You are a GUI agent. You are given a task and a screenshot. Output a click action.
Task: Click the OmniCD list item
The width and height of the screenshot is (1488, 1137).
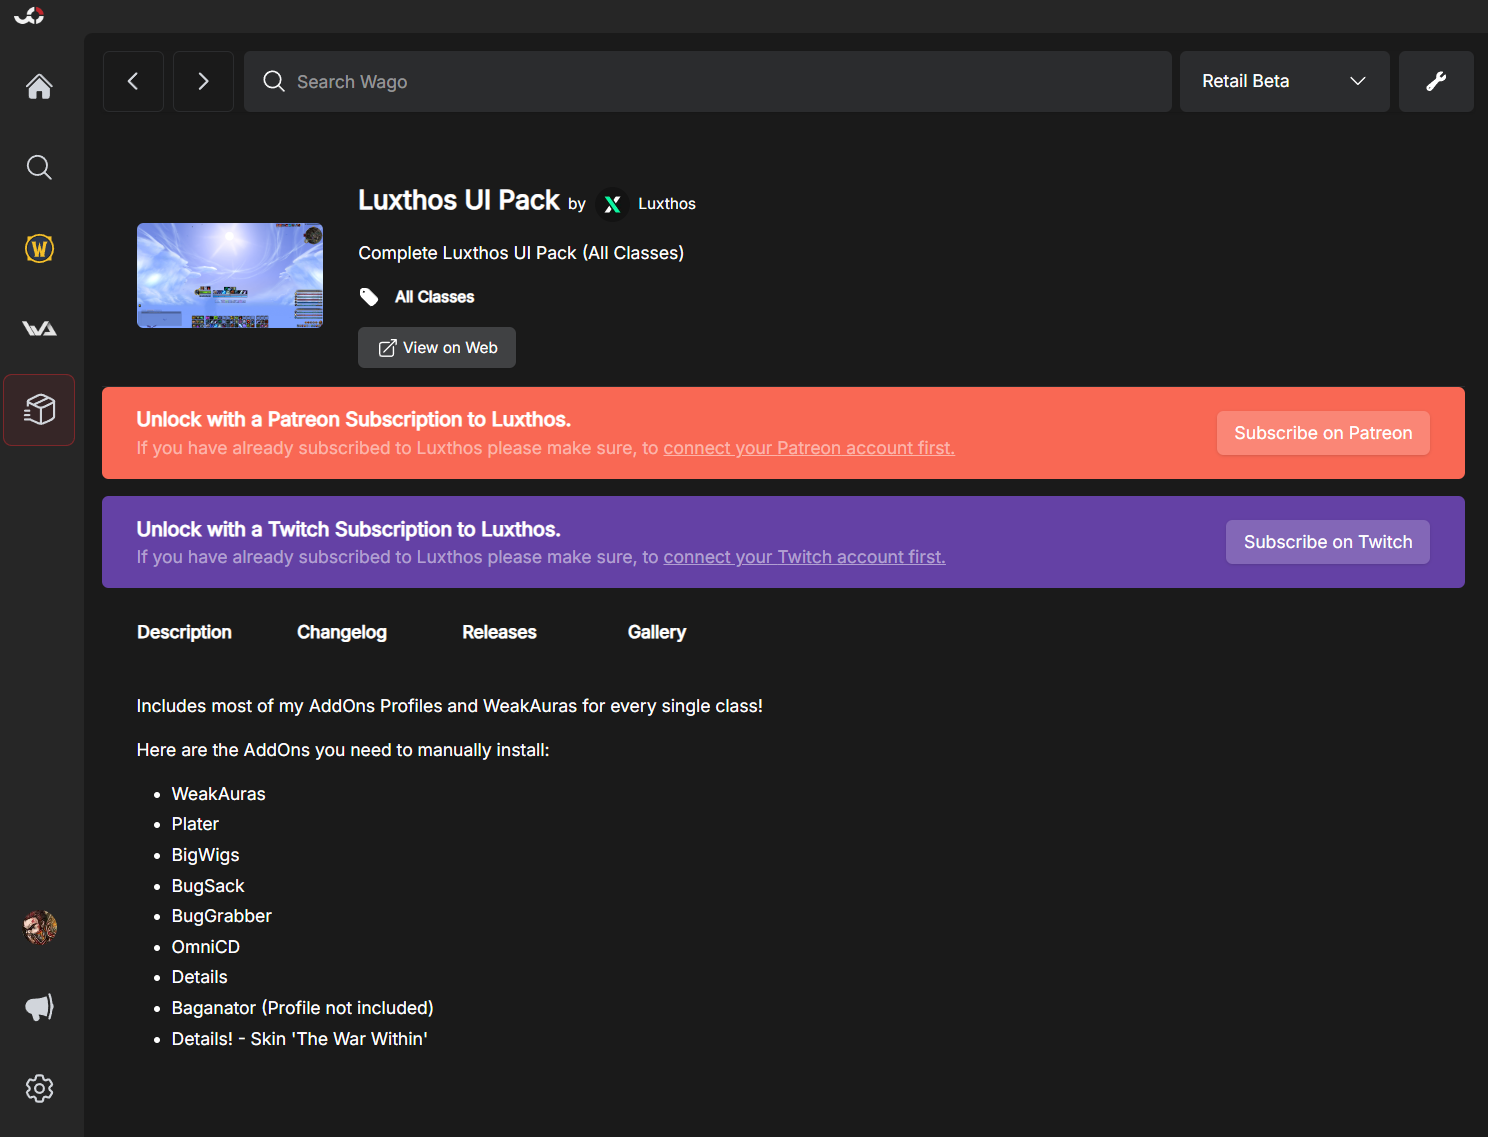(x=205, y=947)
